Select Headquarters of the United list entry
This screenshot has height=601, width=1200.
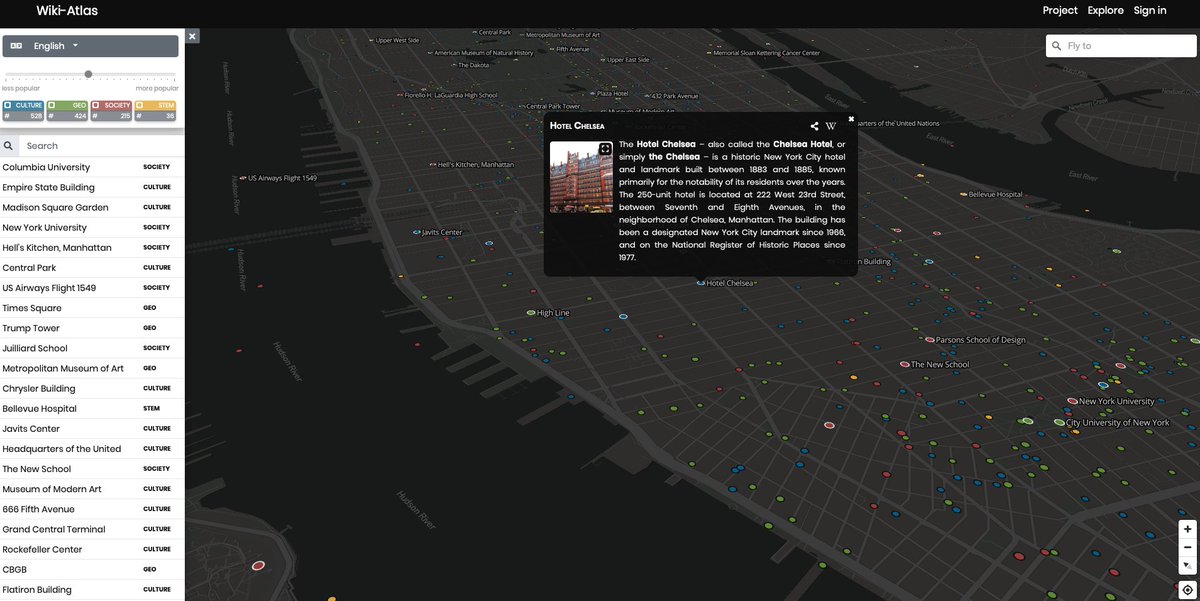[x=92, y=449]
